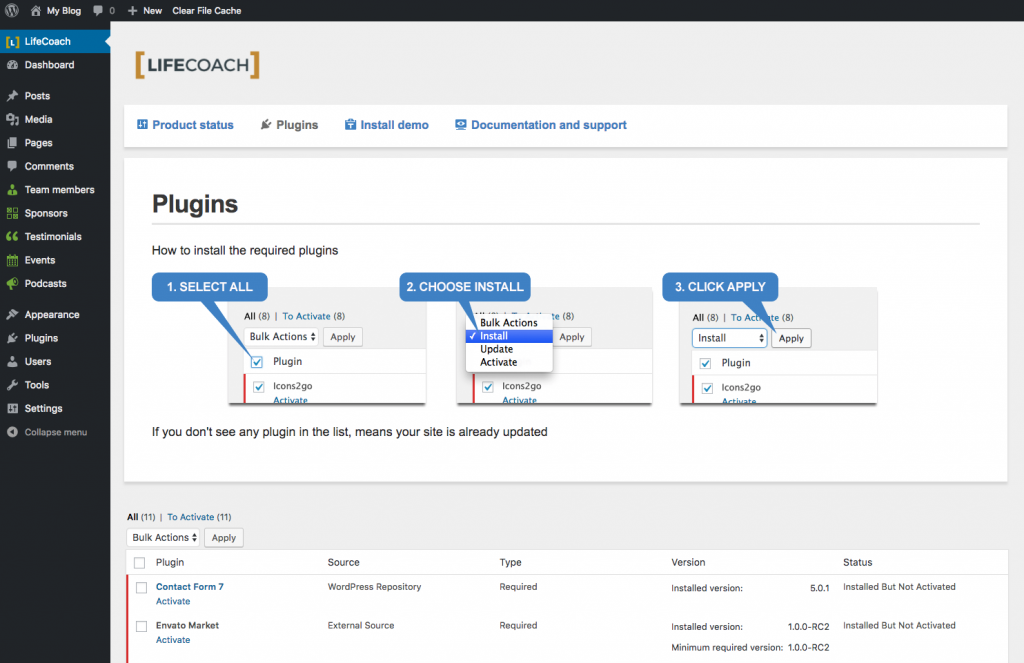
Task: Click Activate under Contact Form 7
Action: 173,601
